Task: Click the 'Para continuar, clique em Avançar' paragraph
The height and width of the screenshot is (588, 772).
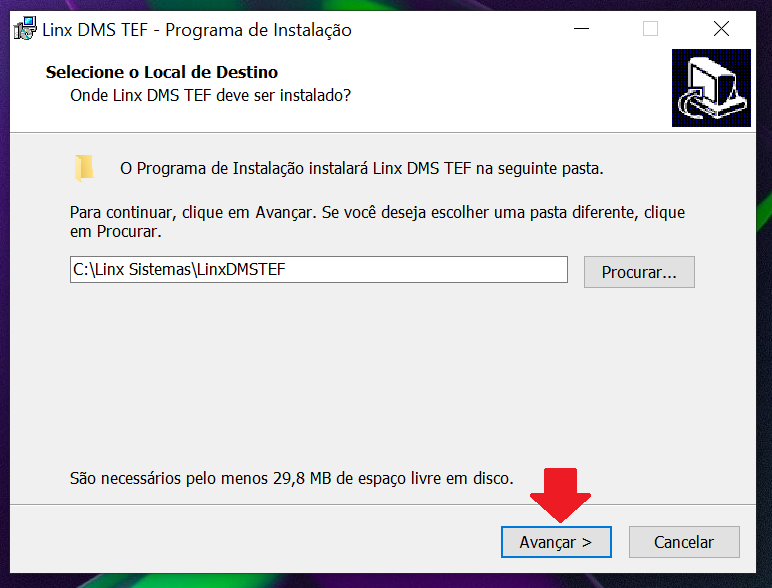Action: (x=377, y=222)
